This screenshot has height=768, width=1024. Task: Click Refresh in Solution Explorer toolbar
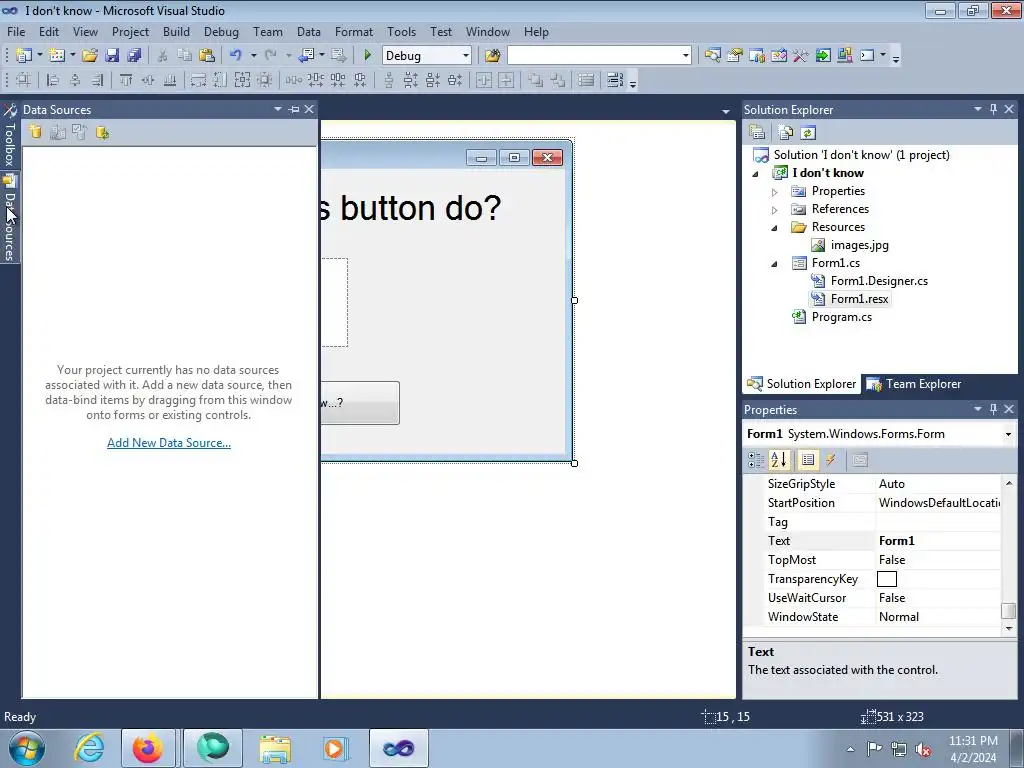[x=808, y=133]
